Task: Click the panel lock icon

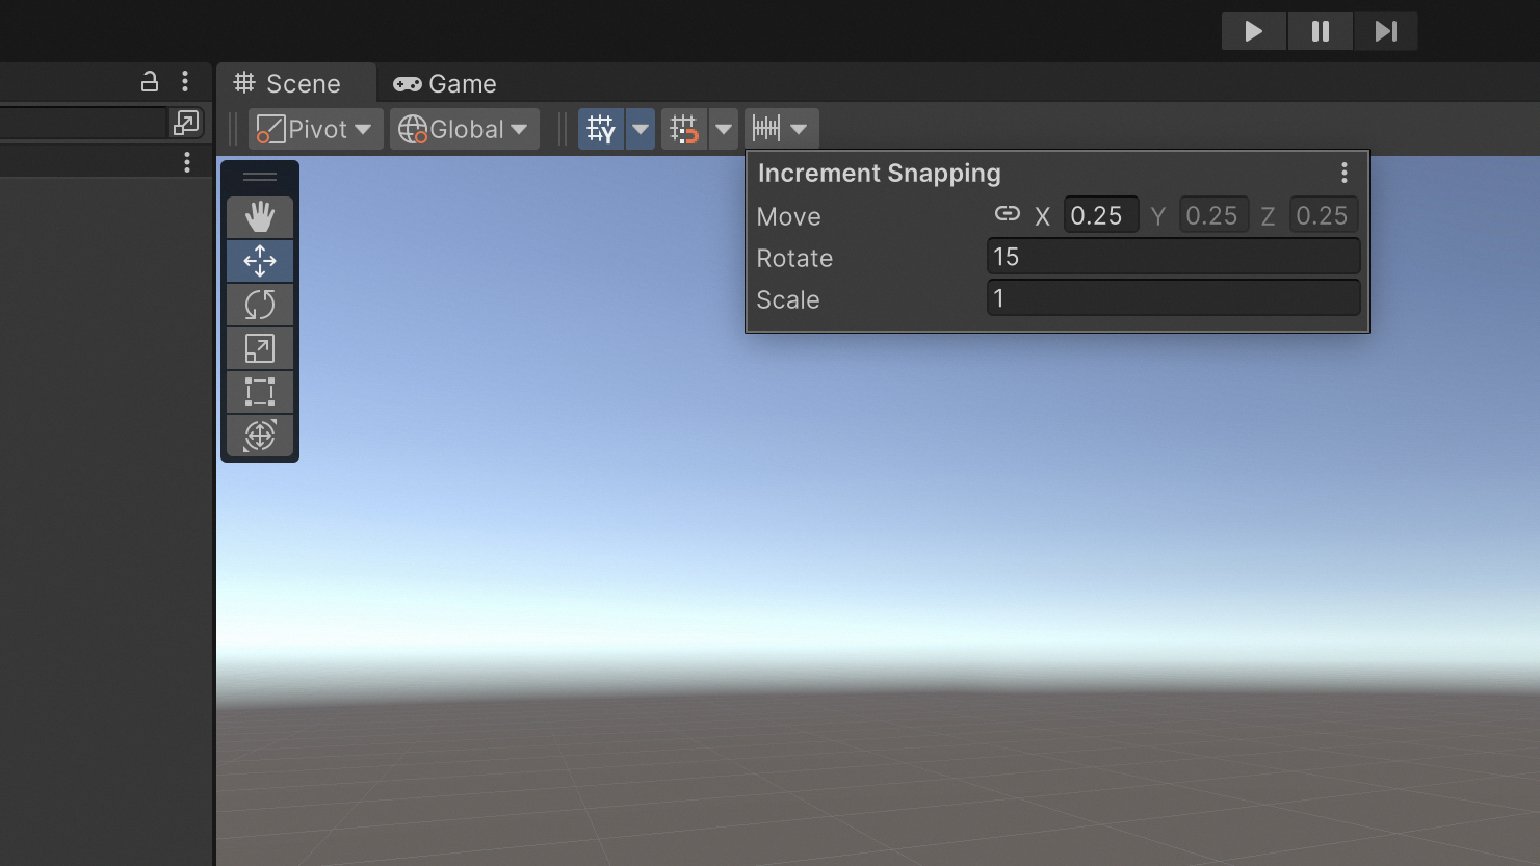Action: (149, 82)
